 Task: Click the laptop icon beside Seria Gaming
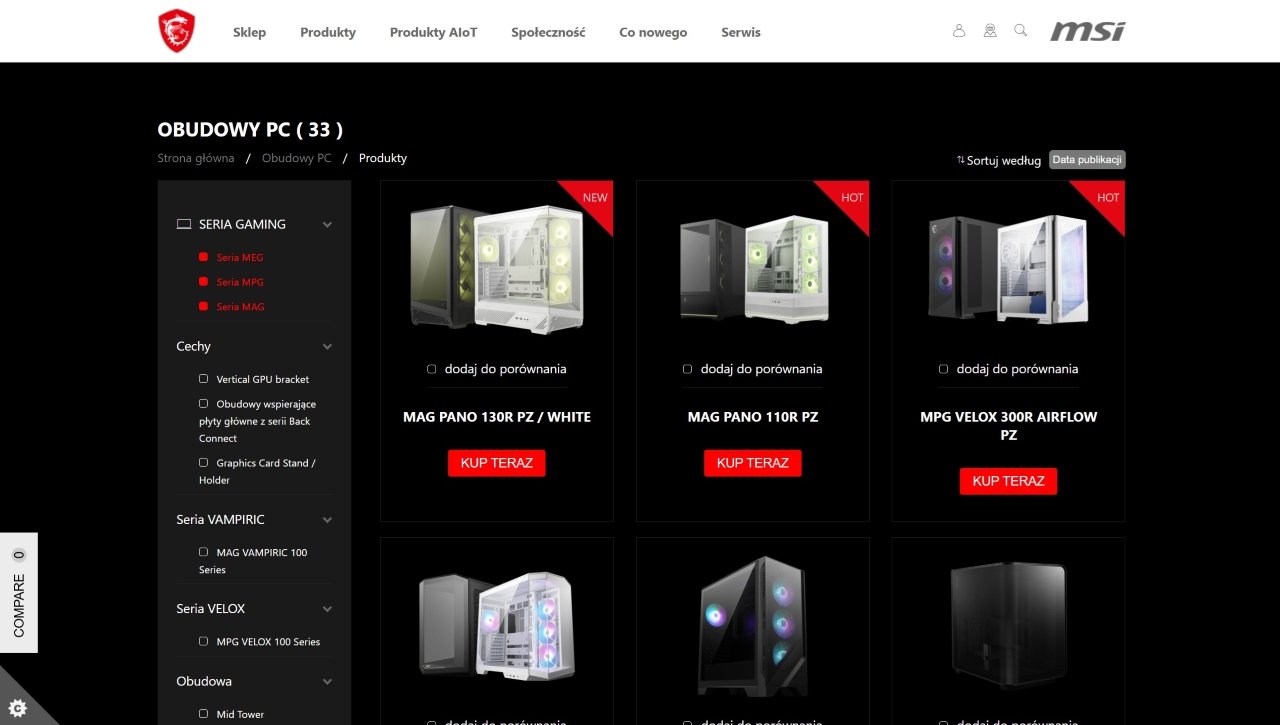tap(184, 224)
